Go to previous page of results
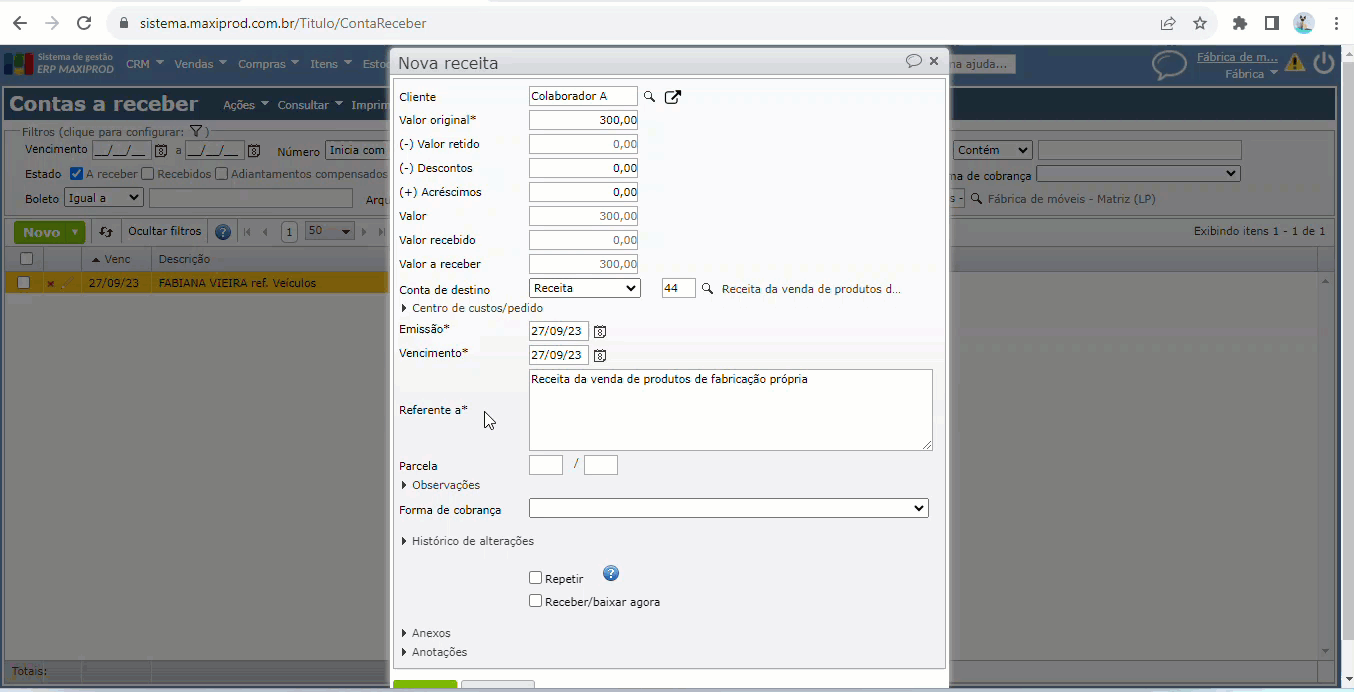This screenshot has height=692, width=1354. 266,232
